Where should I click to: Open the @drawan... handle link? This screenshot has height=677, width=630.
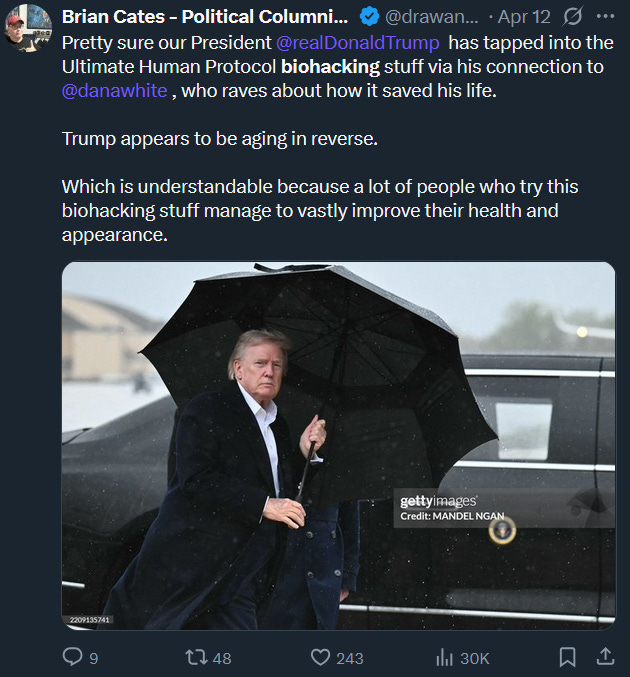tap(431, 17)
